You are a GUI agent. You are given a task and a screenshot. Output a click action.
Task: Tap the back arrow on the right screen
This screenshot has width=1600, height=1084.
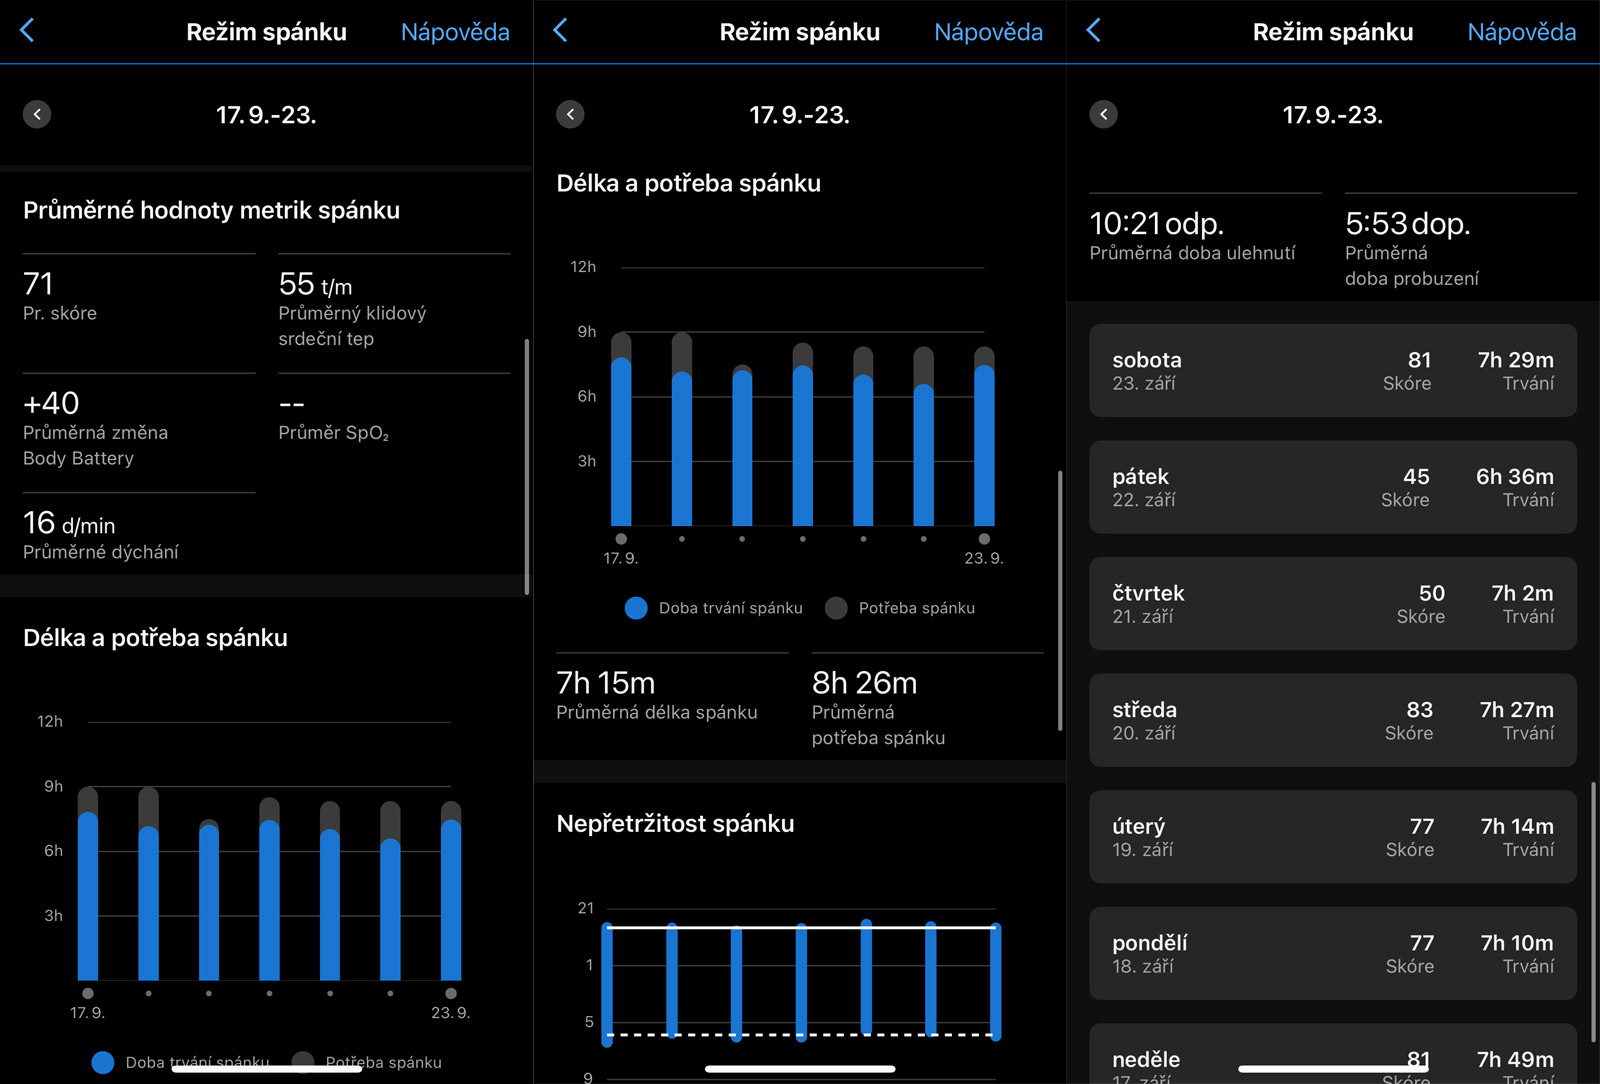pyautogui.click(x=1094, y=31)
